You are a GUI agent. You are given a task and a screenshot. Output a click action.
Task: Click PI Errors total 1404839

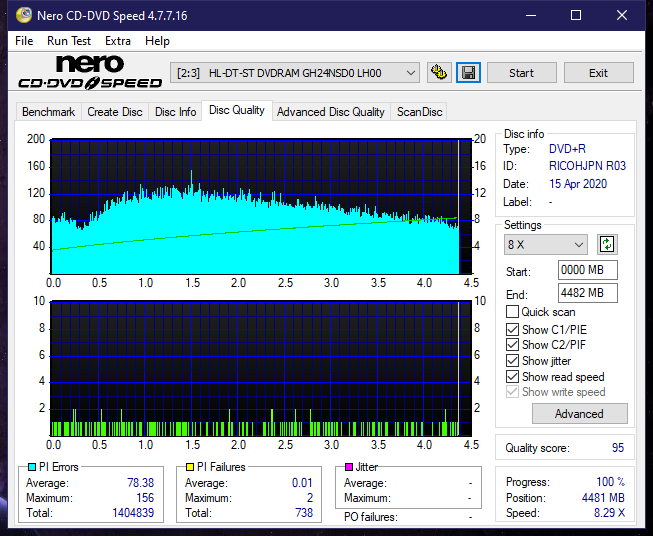pyautogui.click(x=133, y=513)
